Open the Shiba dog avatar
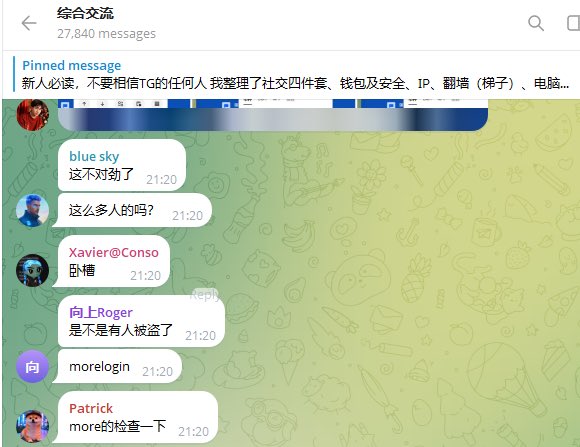Viewport: 580px width, 447px height. [33, 426]
